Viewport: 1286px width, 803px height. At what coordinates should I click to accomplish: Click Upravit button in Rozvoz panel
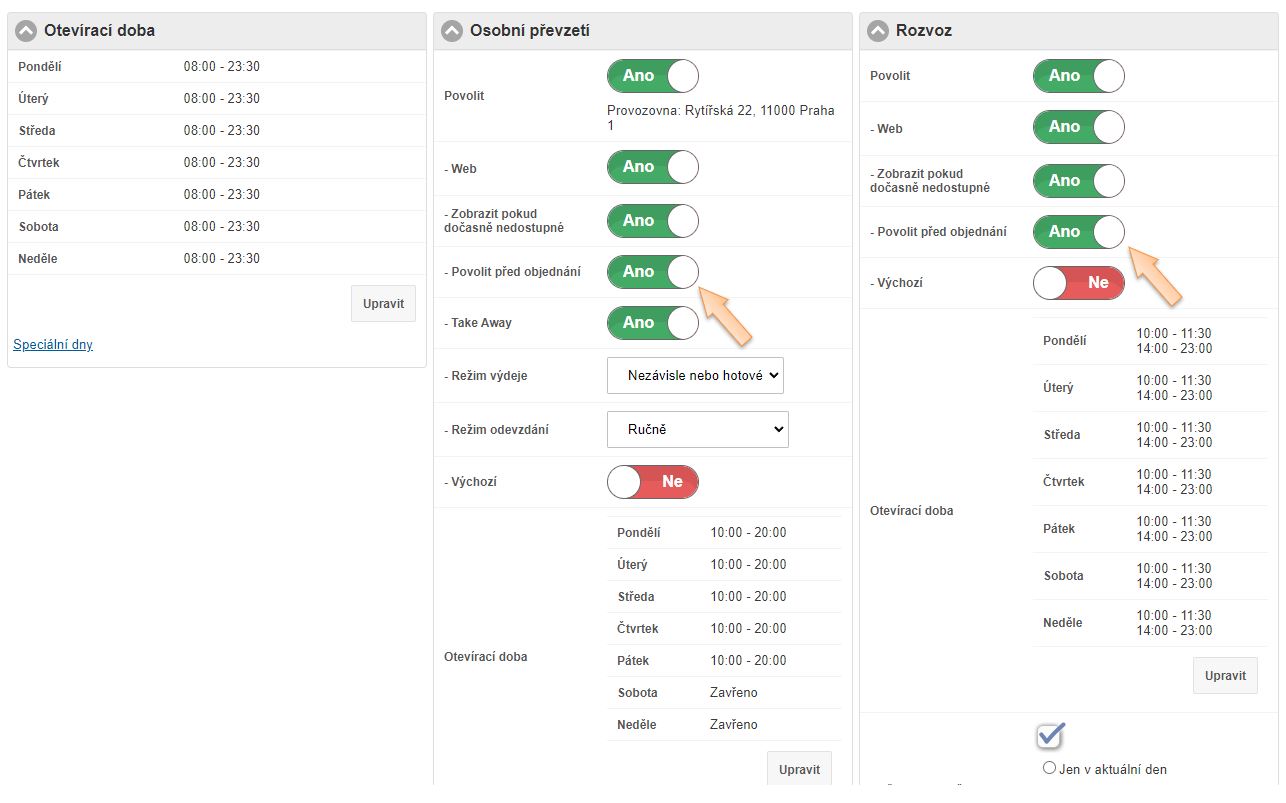pyautogui.click(x=1224, y=676)
